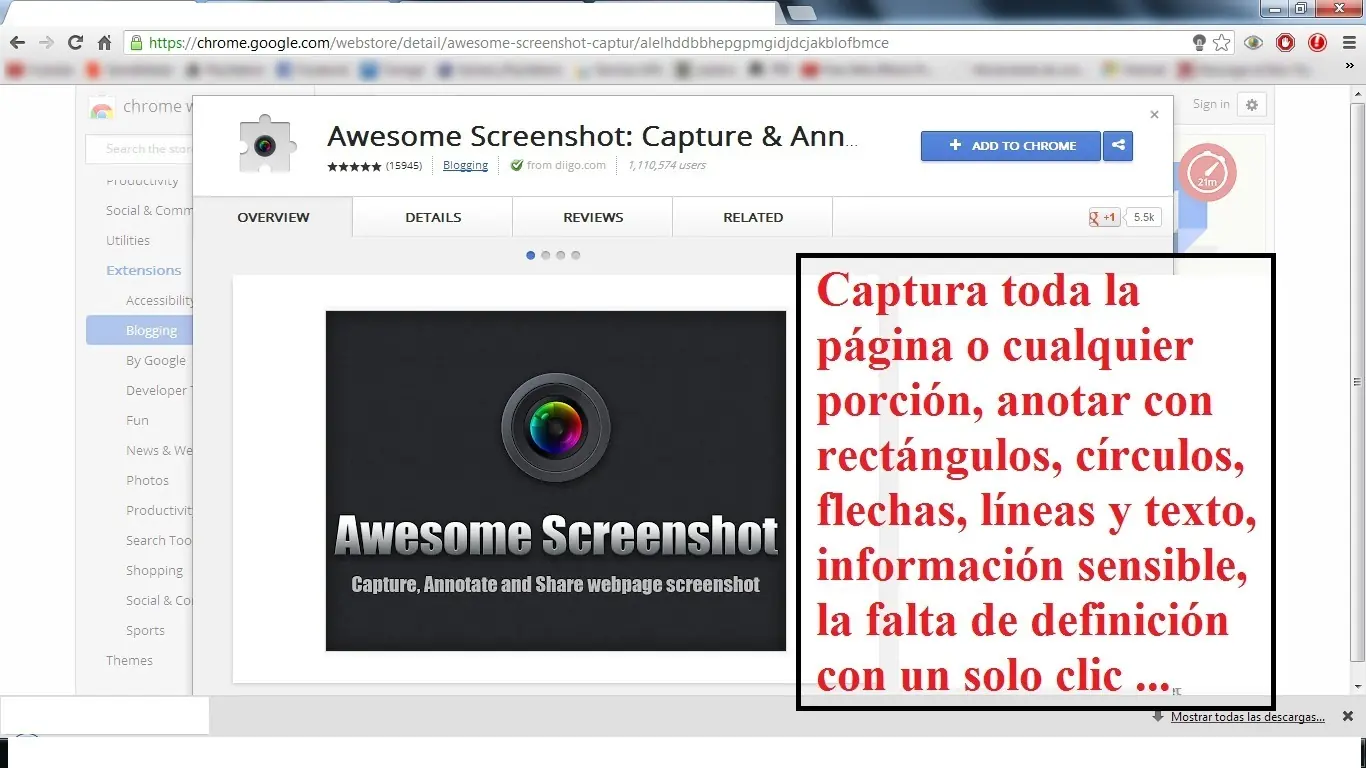Select Shopping category in the sidebar
1366x768 pixels.
click(154, 570)
